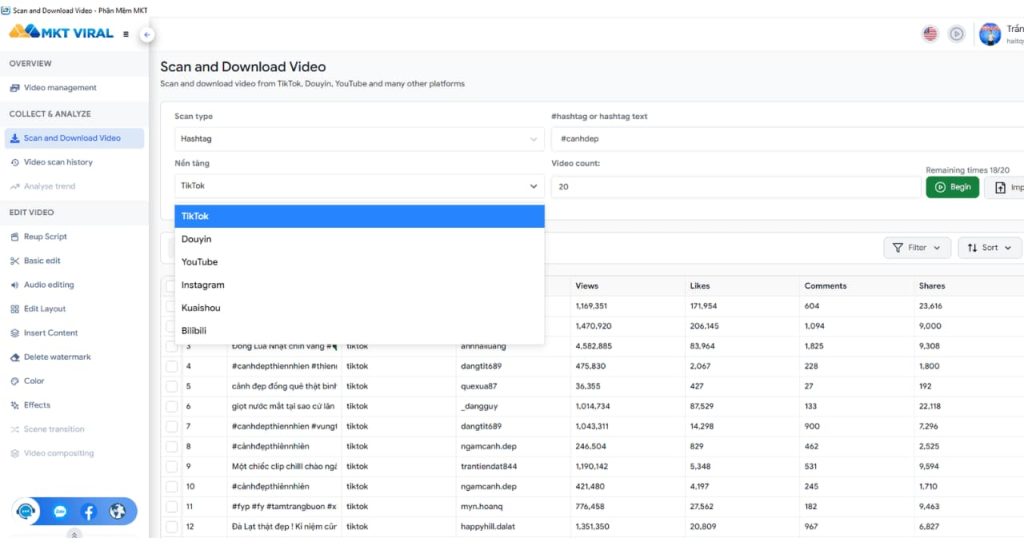The width and height of the screenshot is (1024, 550).
Task: Click title 'giọt nước mắt tại sao cứ lăn'
Action: (283, 406)
